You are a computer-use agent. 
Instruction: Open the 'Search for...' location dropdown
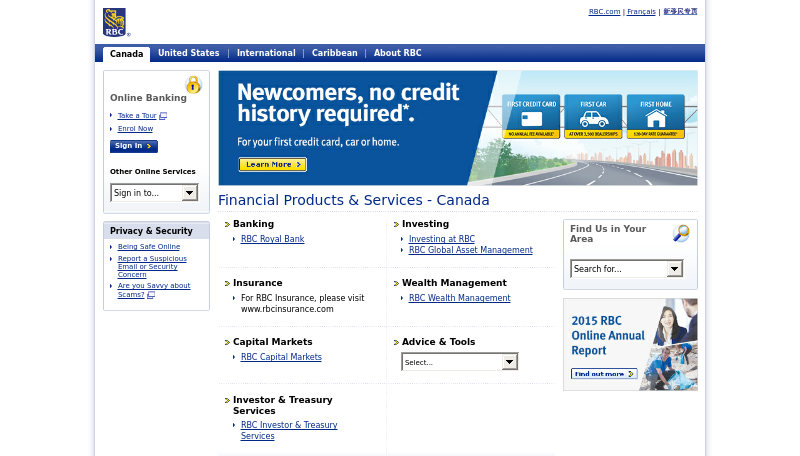[627, 269]
